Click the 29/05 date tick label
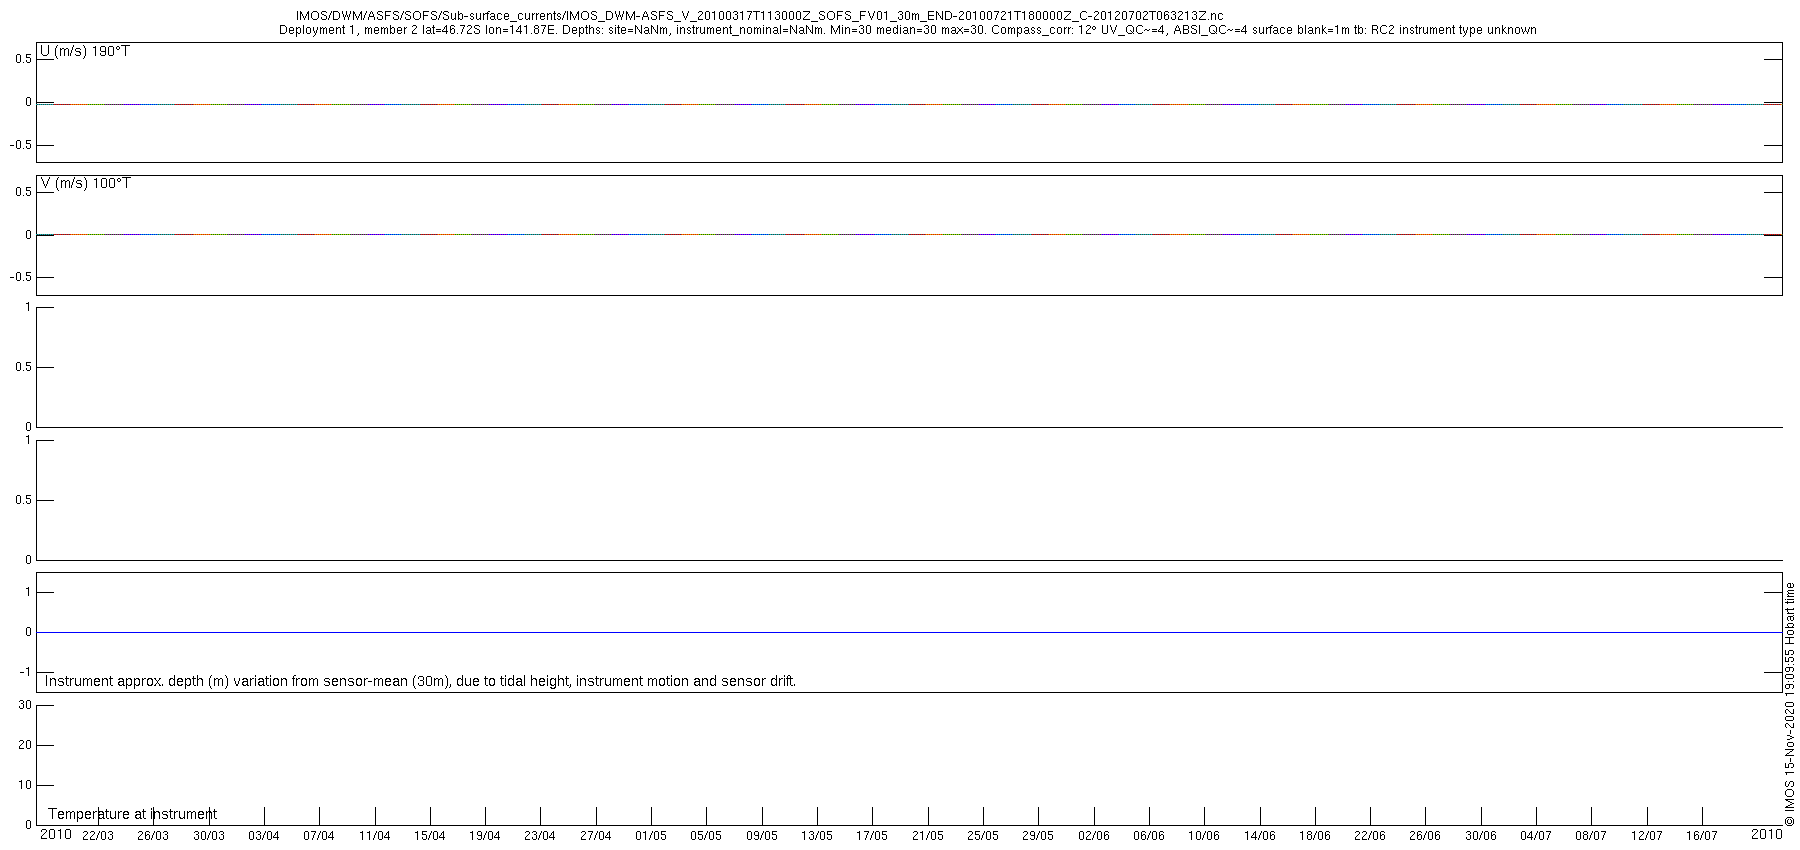This screenshot has width=1800, height=850. [x=1038, y=836]
